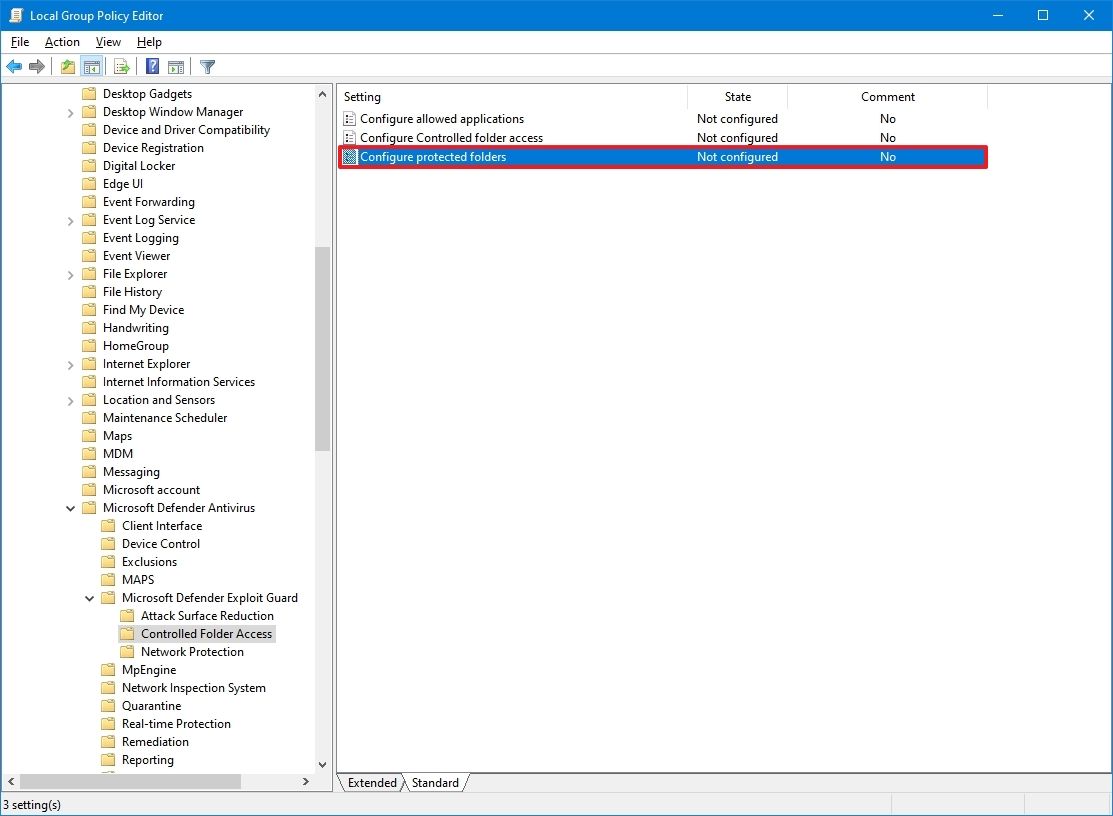The image size is (1113, 816).
Task: Switch to the Standard tab
Action: click(435, 783)
